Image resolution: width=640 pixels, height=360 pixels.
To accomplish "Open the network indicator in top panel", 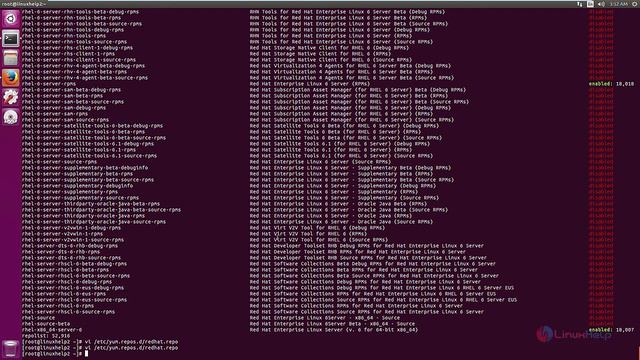I will coord(580,4).
